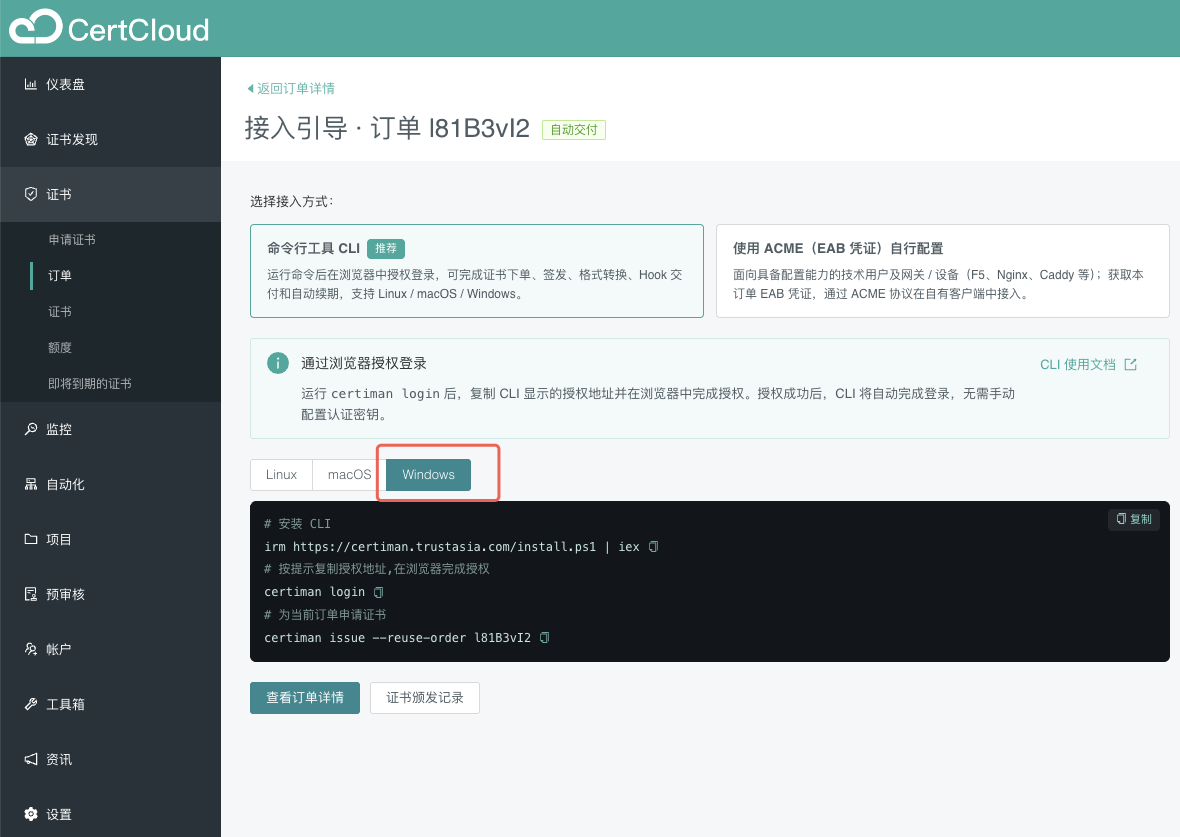Click the 监控 magnifier icon

click(31, 429)
